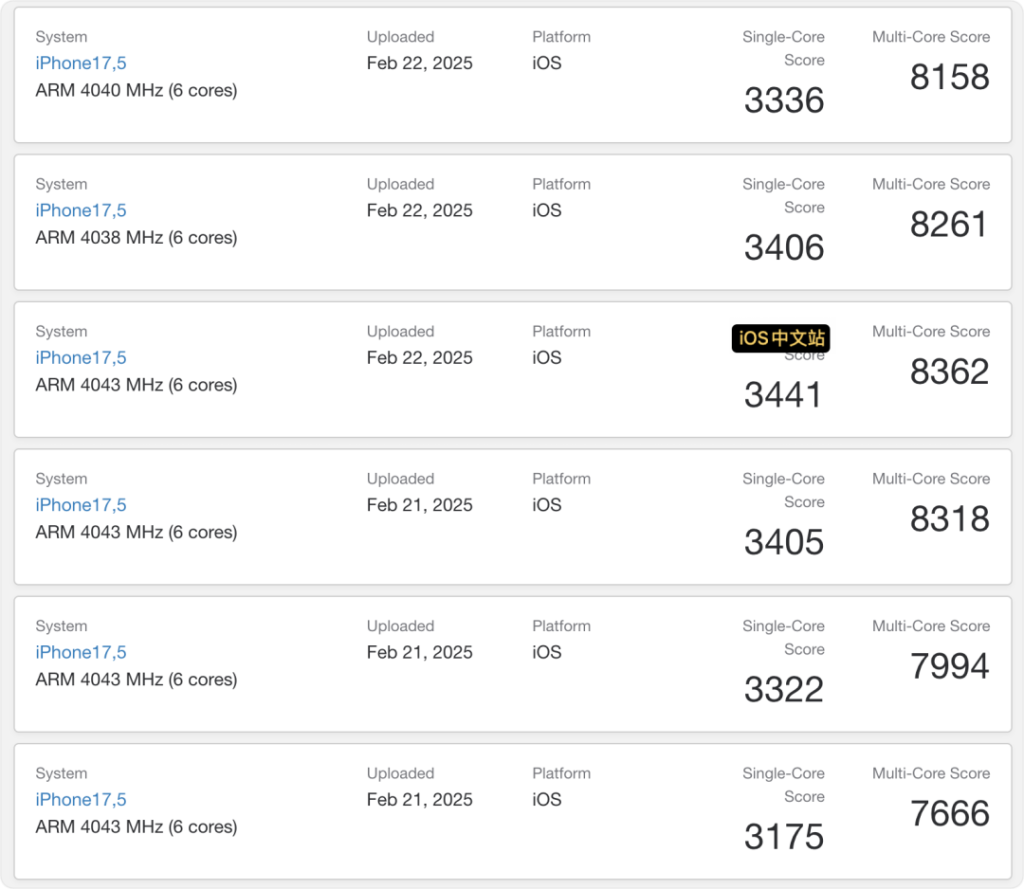Select the multi-core score 8362
The width and height of the screenshot is (1024, 889).
pos(949,371)
